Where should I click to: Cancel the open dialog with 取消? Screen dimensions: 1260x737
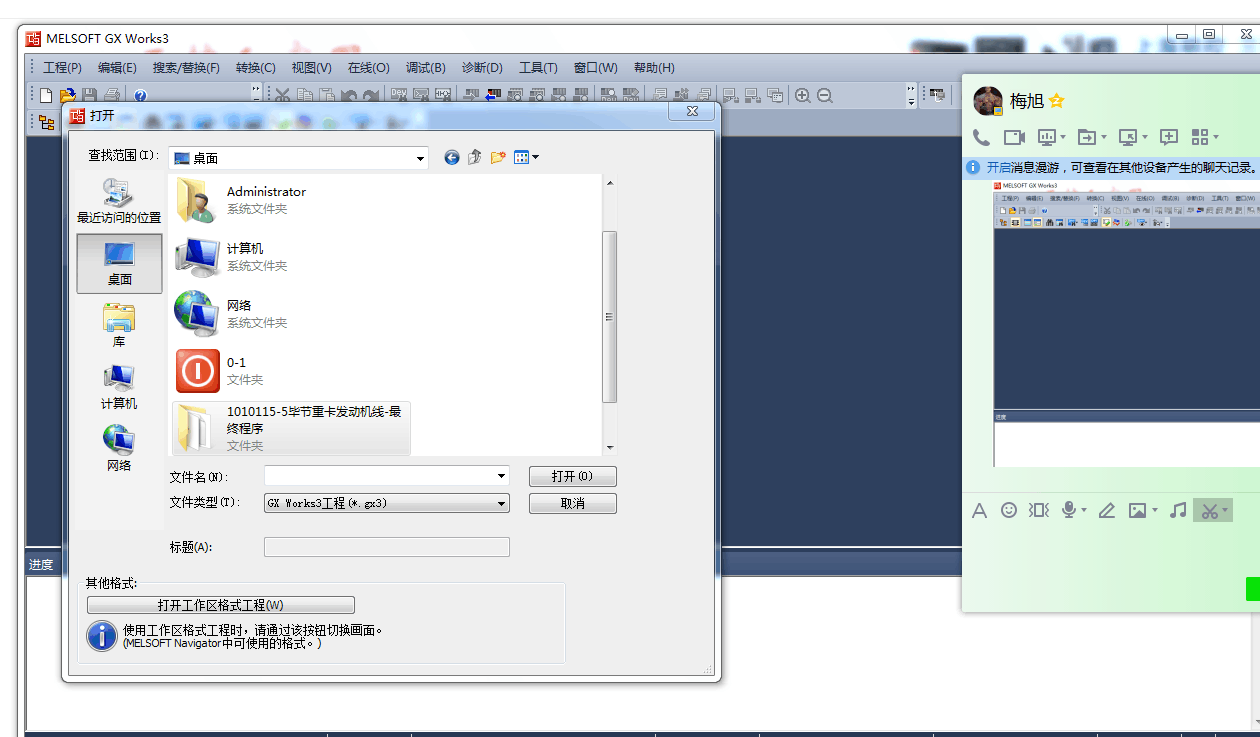(x=572, y=503)
